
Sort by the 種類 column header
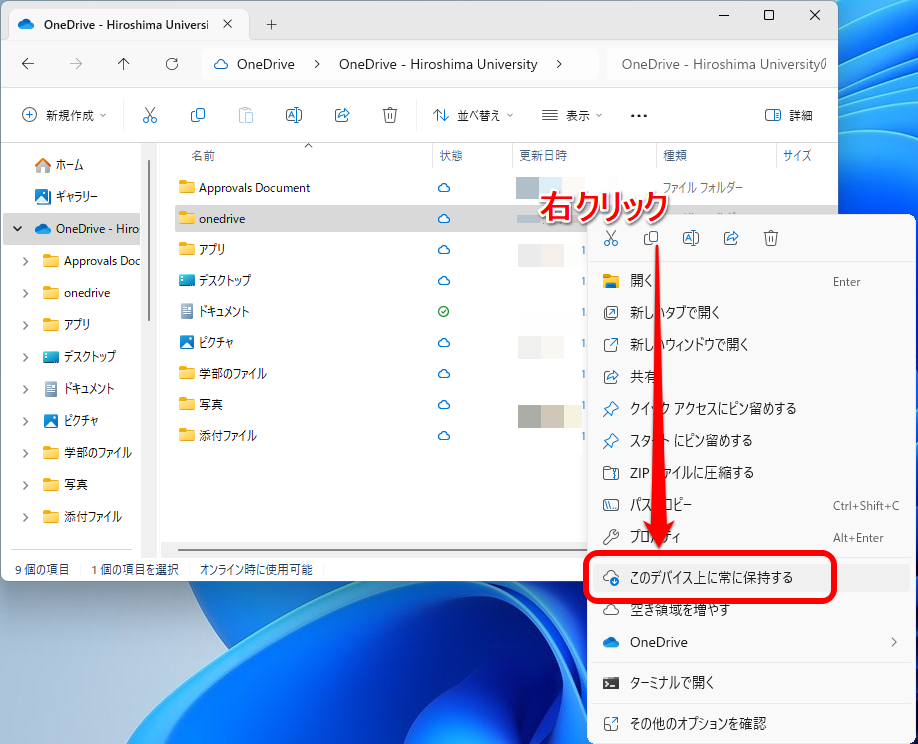tap(674, 156)
